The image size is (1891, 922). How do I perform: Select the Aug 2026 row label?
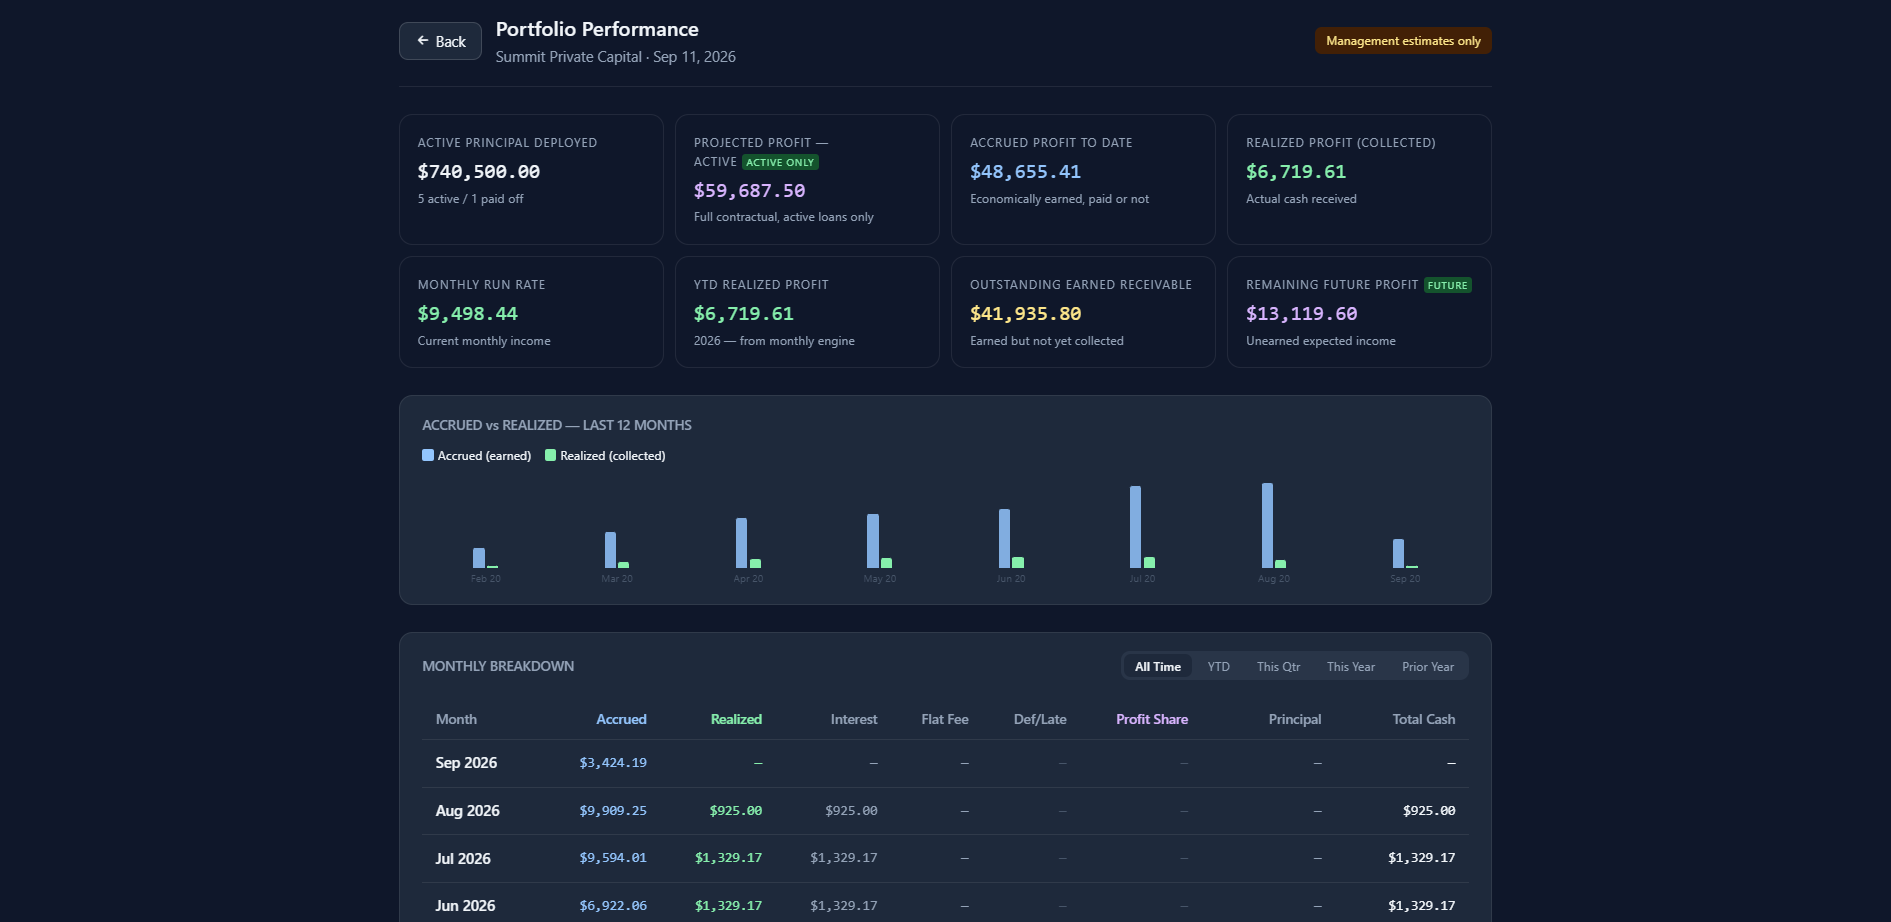[467, 811]
